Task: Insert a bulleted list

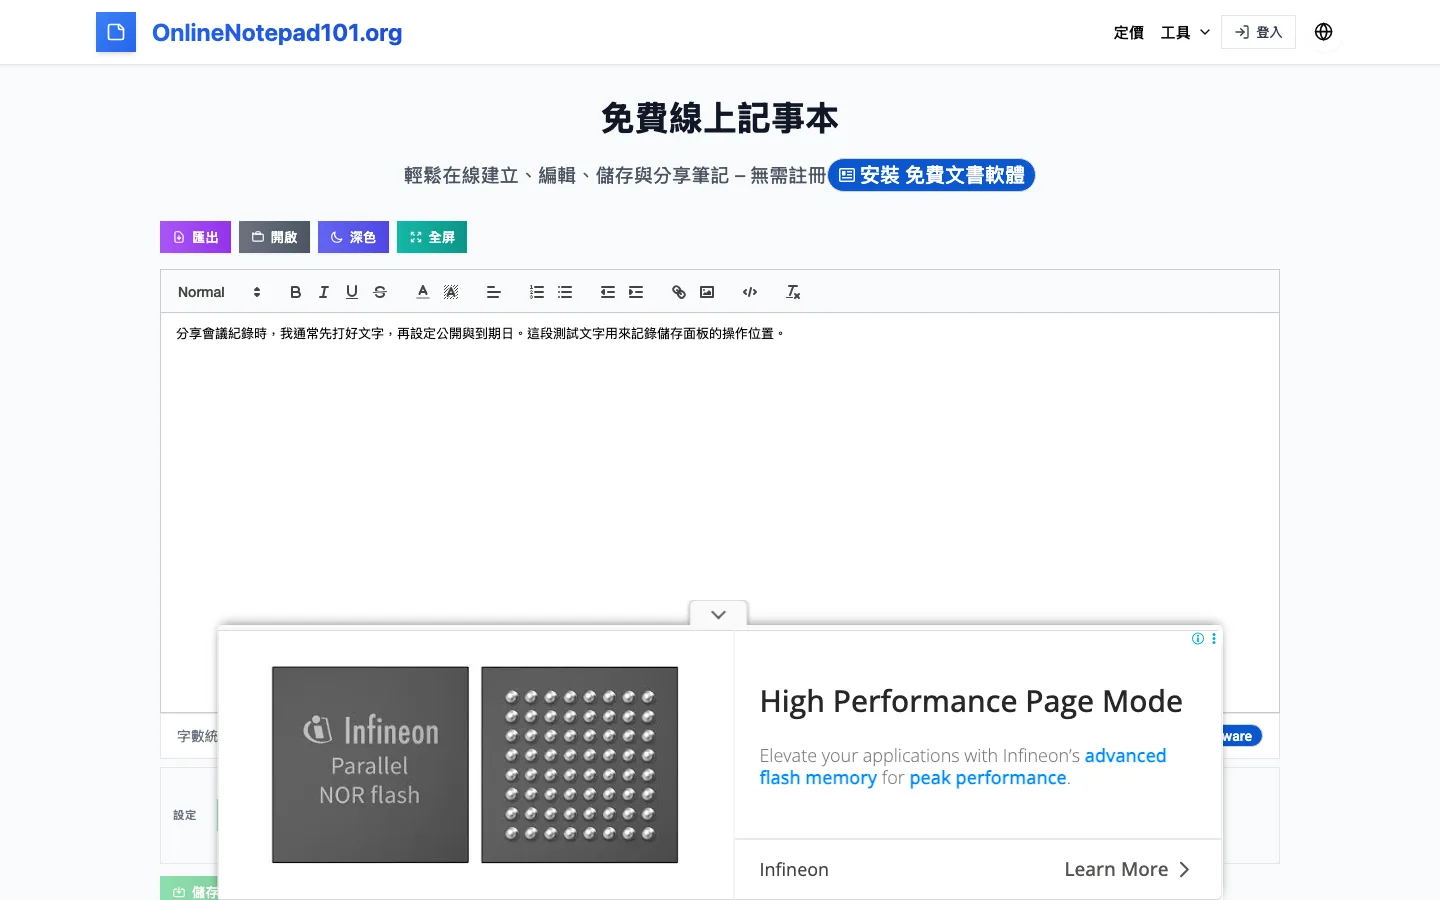Action: 565,292
